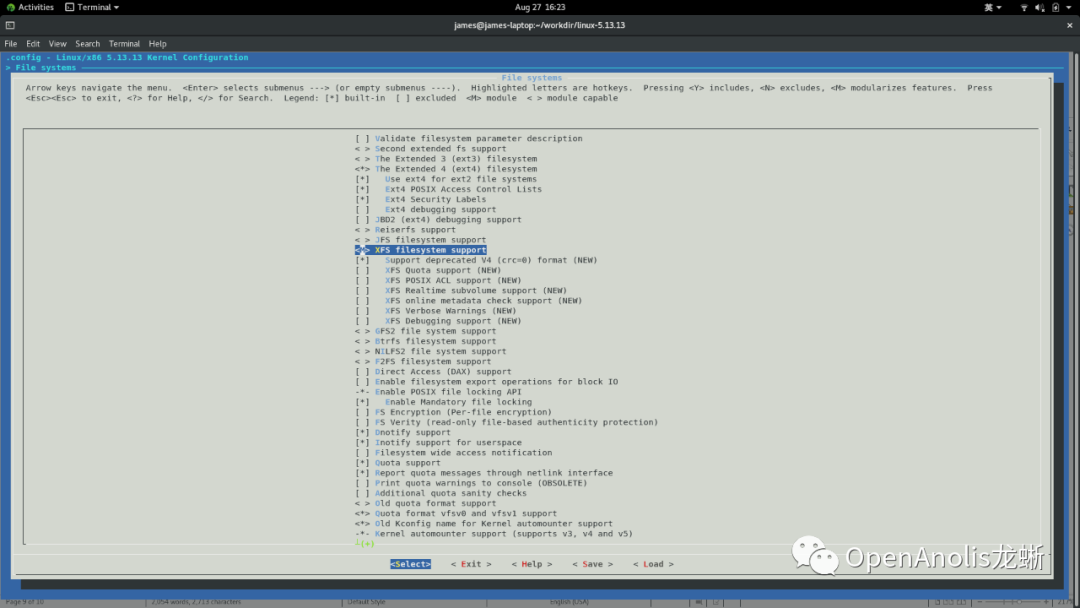This screenshot has width=1080, height=608.
Task: Open the Edit menu
Action: 33,43
